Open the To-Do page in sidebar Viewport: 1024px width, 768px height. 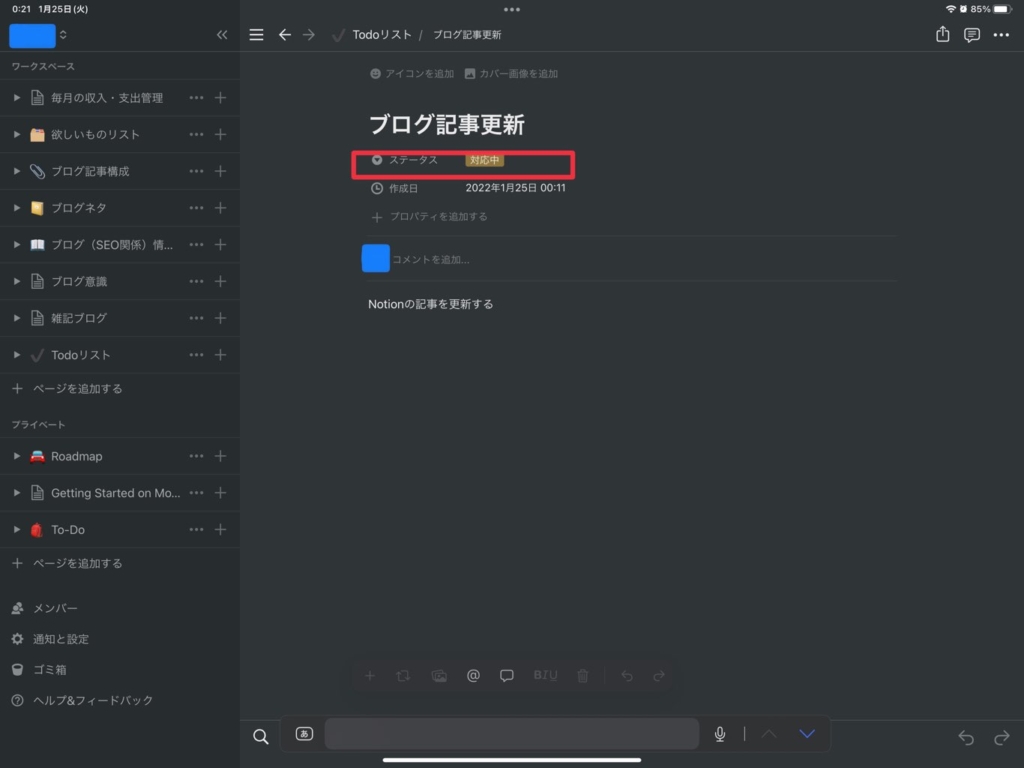68,530
